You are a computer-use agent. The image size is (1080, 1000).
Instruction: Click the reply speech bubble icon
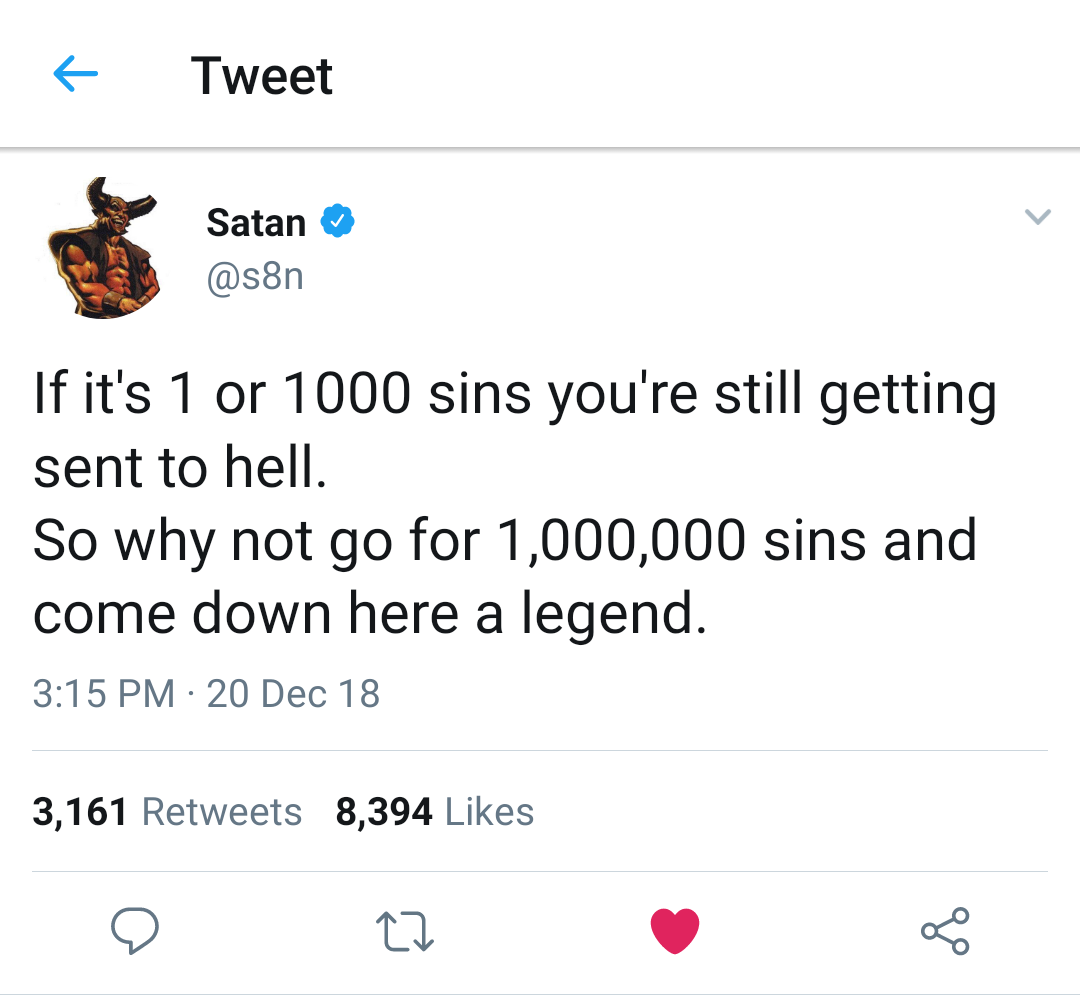(135, 931)
